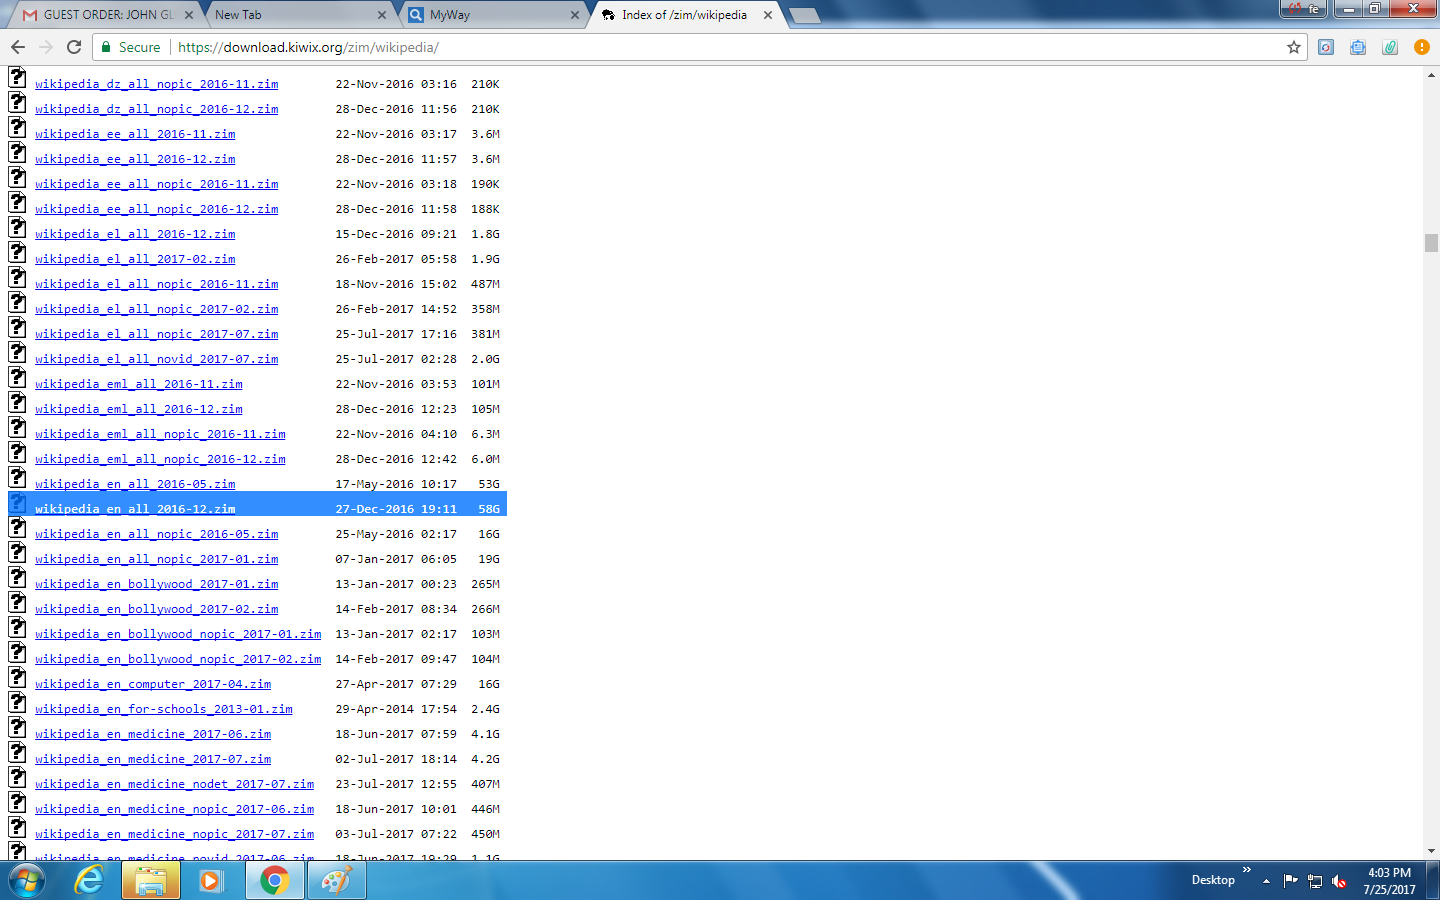Download wikipedia_en_medicine_nodet_2017-07.zim
Screen dimensions: 1440x900
(175, 784)
